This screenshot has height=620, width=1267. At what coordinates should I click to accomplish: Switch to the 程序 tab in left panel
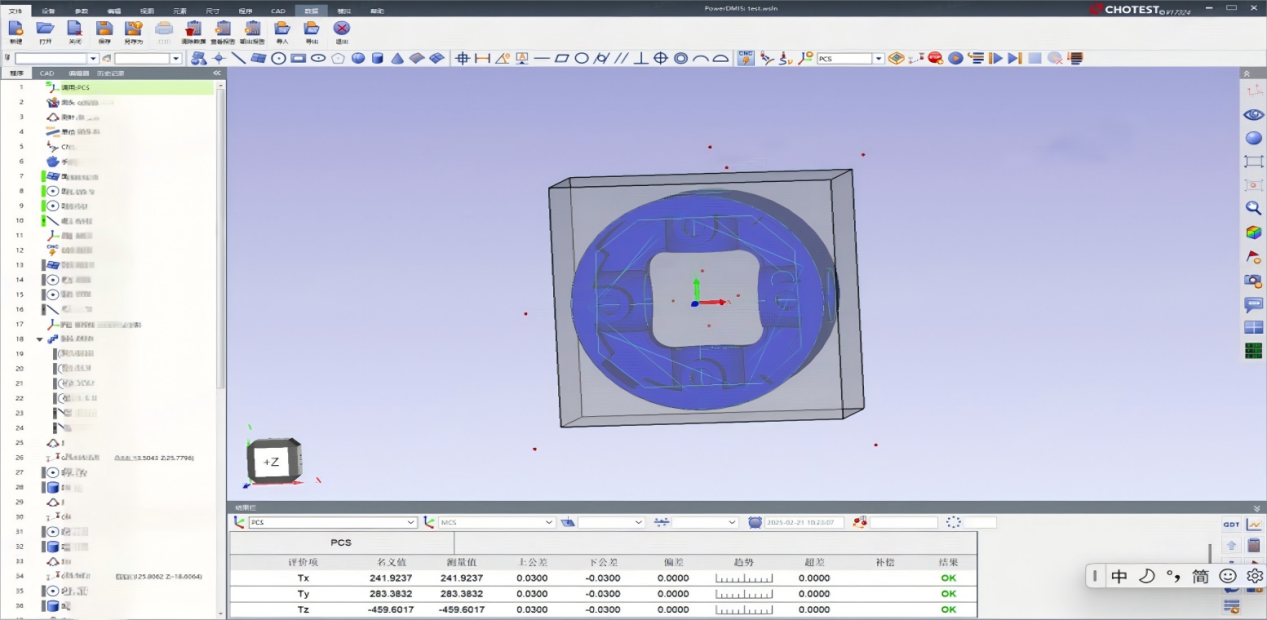coord(16,73)
